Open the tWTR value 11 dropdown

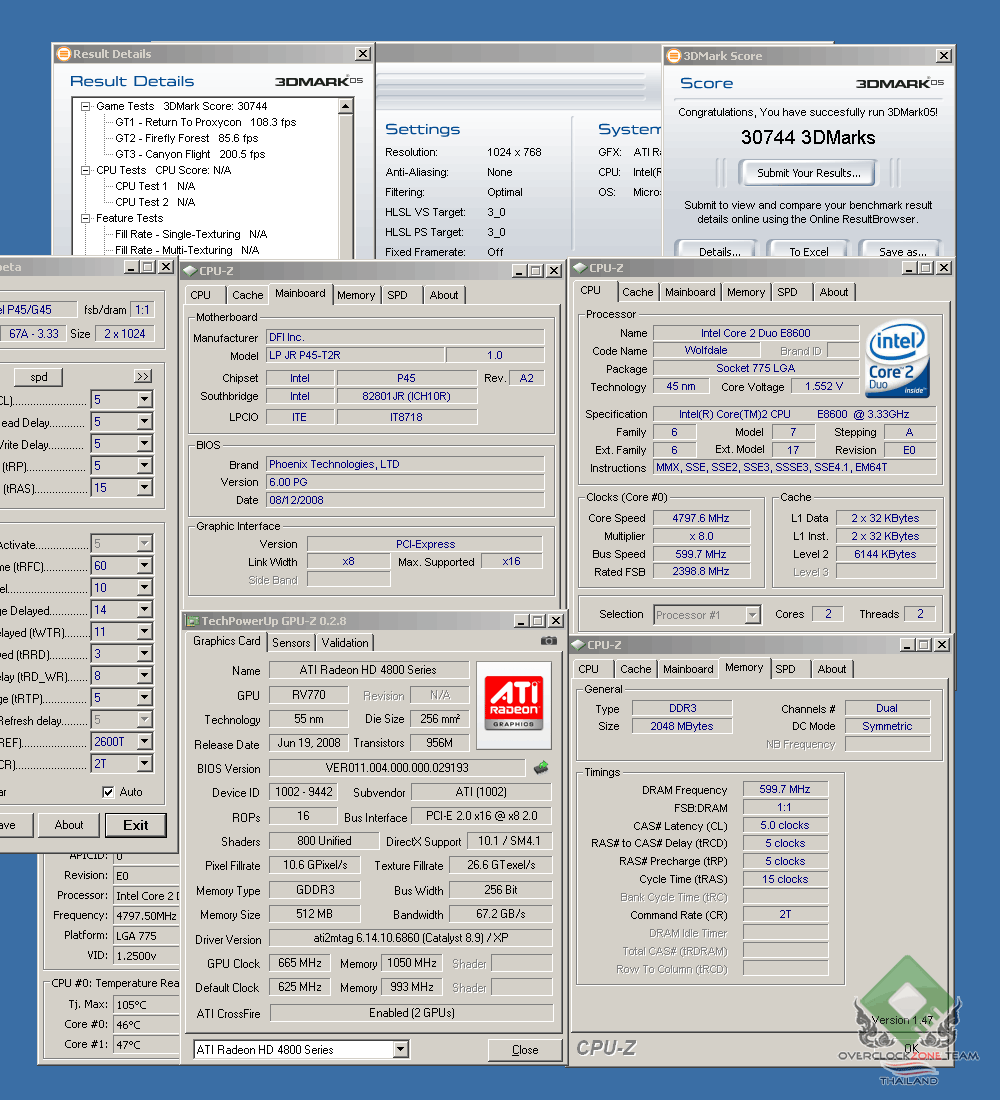[145, 631]
